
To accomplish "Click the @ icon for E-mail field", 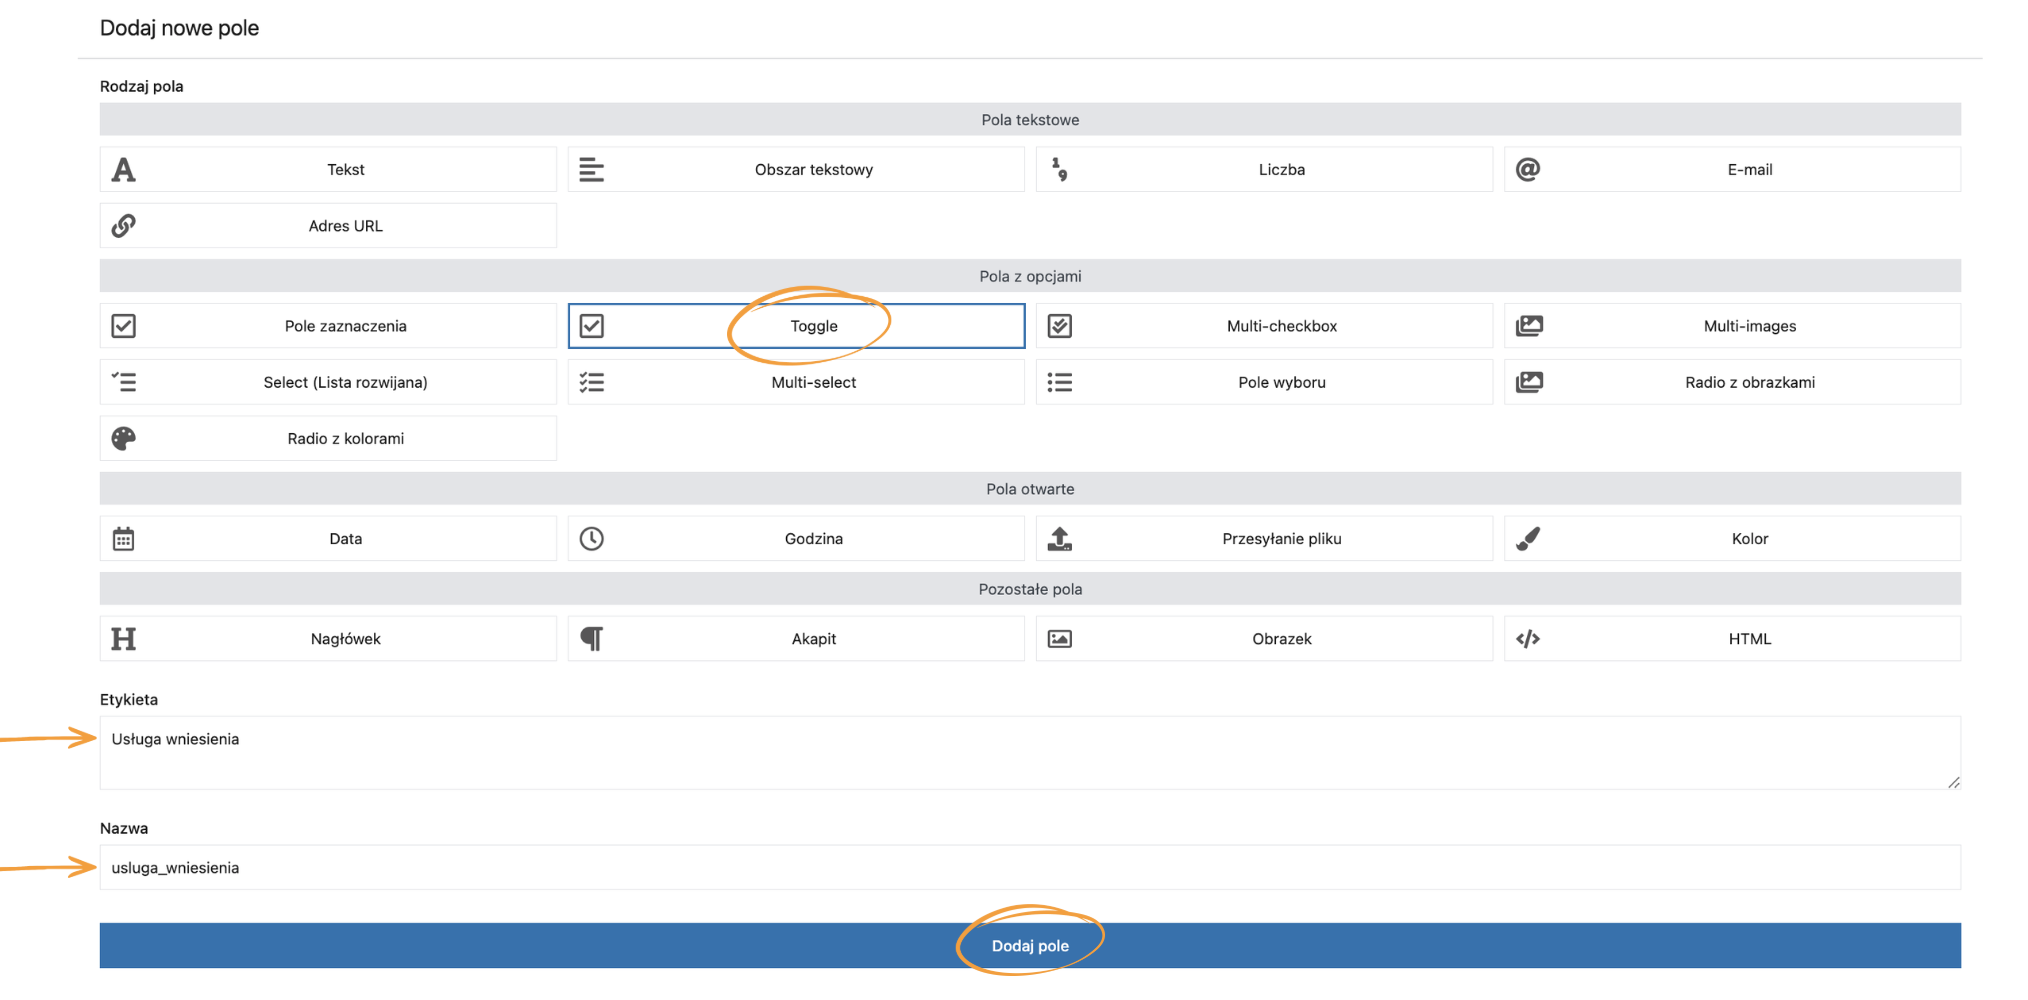I will [x=1527, y=170].
